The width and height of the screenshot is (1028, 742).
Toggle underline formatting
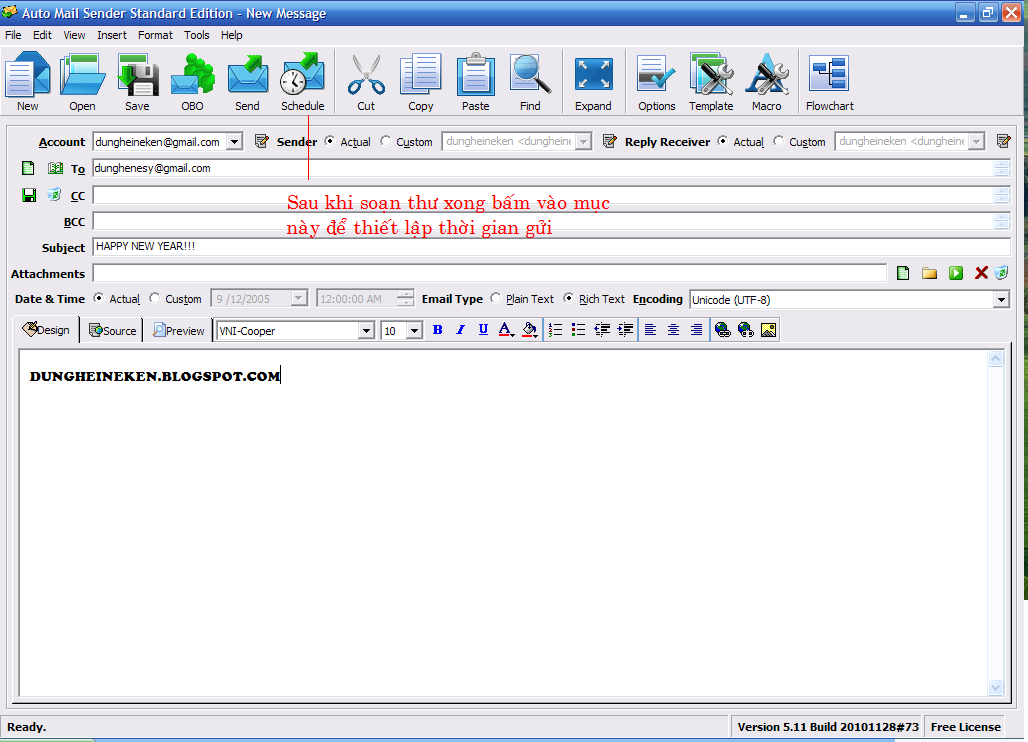pyautogui.click(x=483, y=330)
